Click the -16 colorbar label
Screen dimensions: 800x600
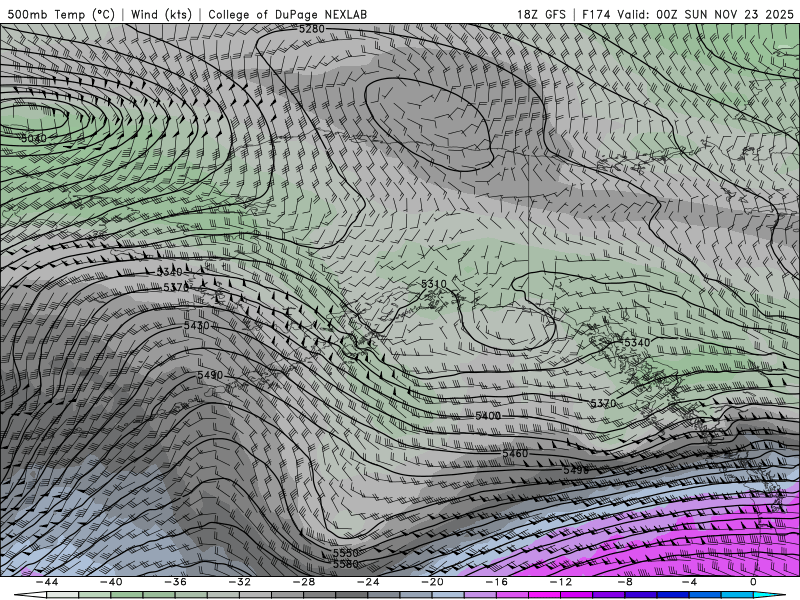(497, 582)
